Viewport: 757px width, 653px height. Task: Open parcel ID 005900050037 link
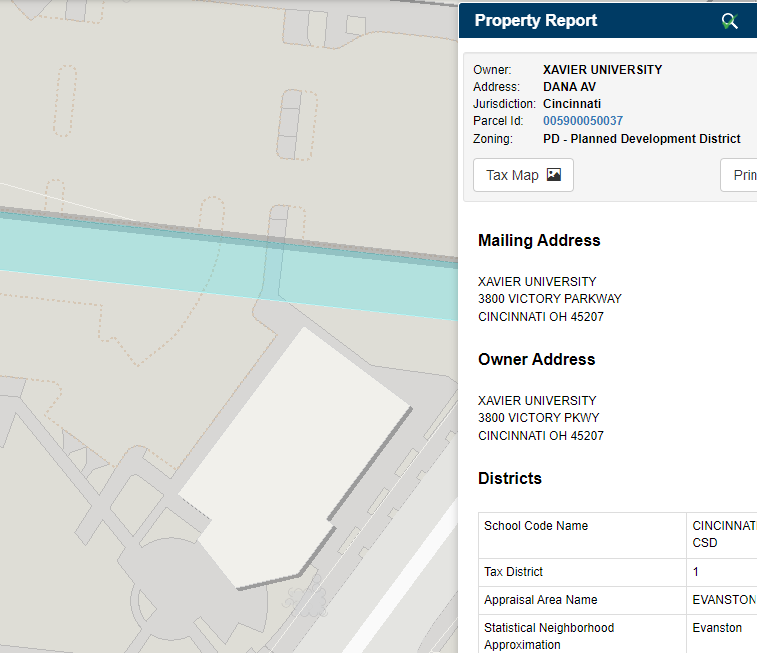pyautogui.click(x=583, y=121)
